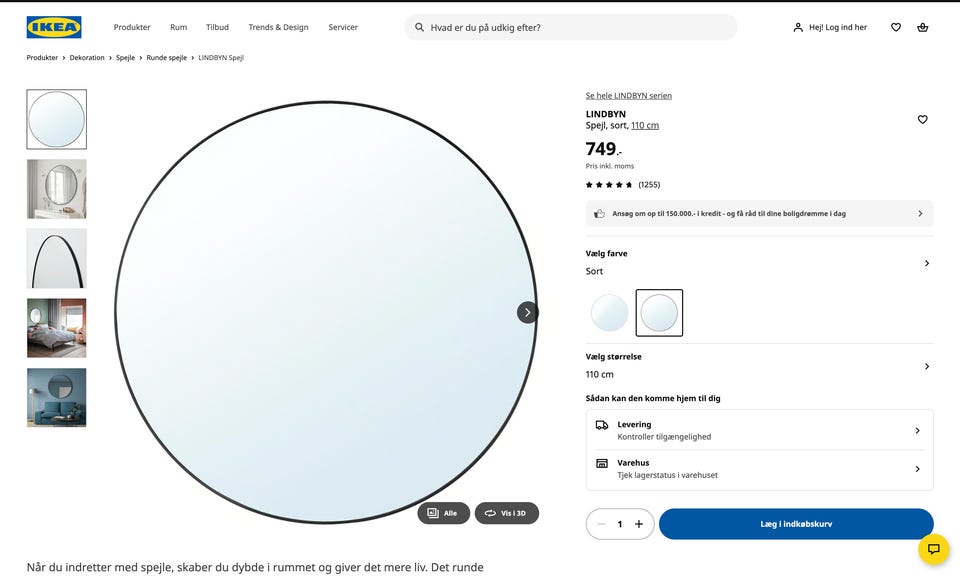The image size is (960, 576).
Task: Click the Vis i 3D button
Action: pos(507,513)
